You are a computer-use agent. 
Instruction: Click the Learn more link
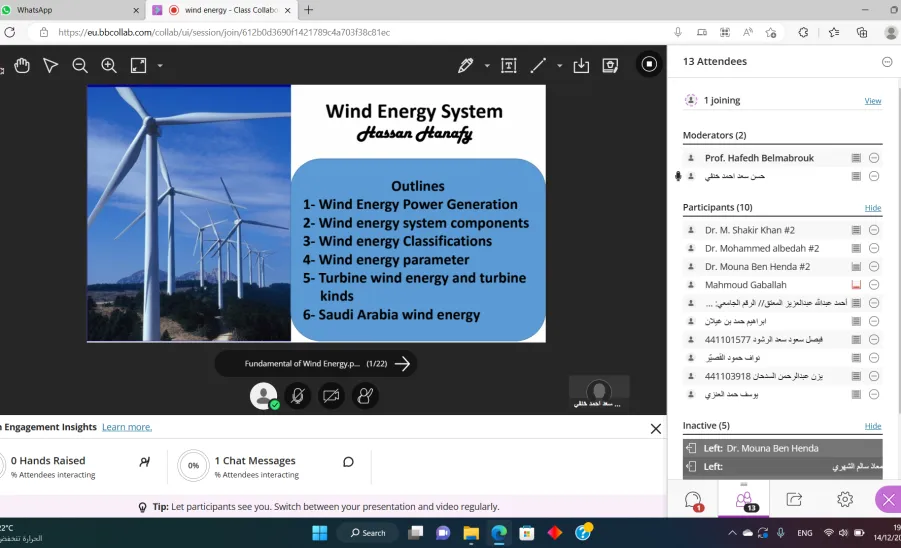tap(127, 427)
